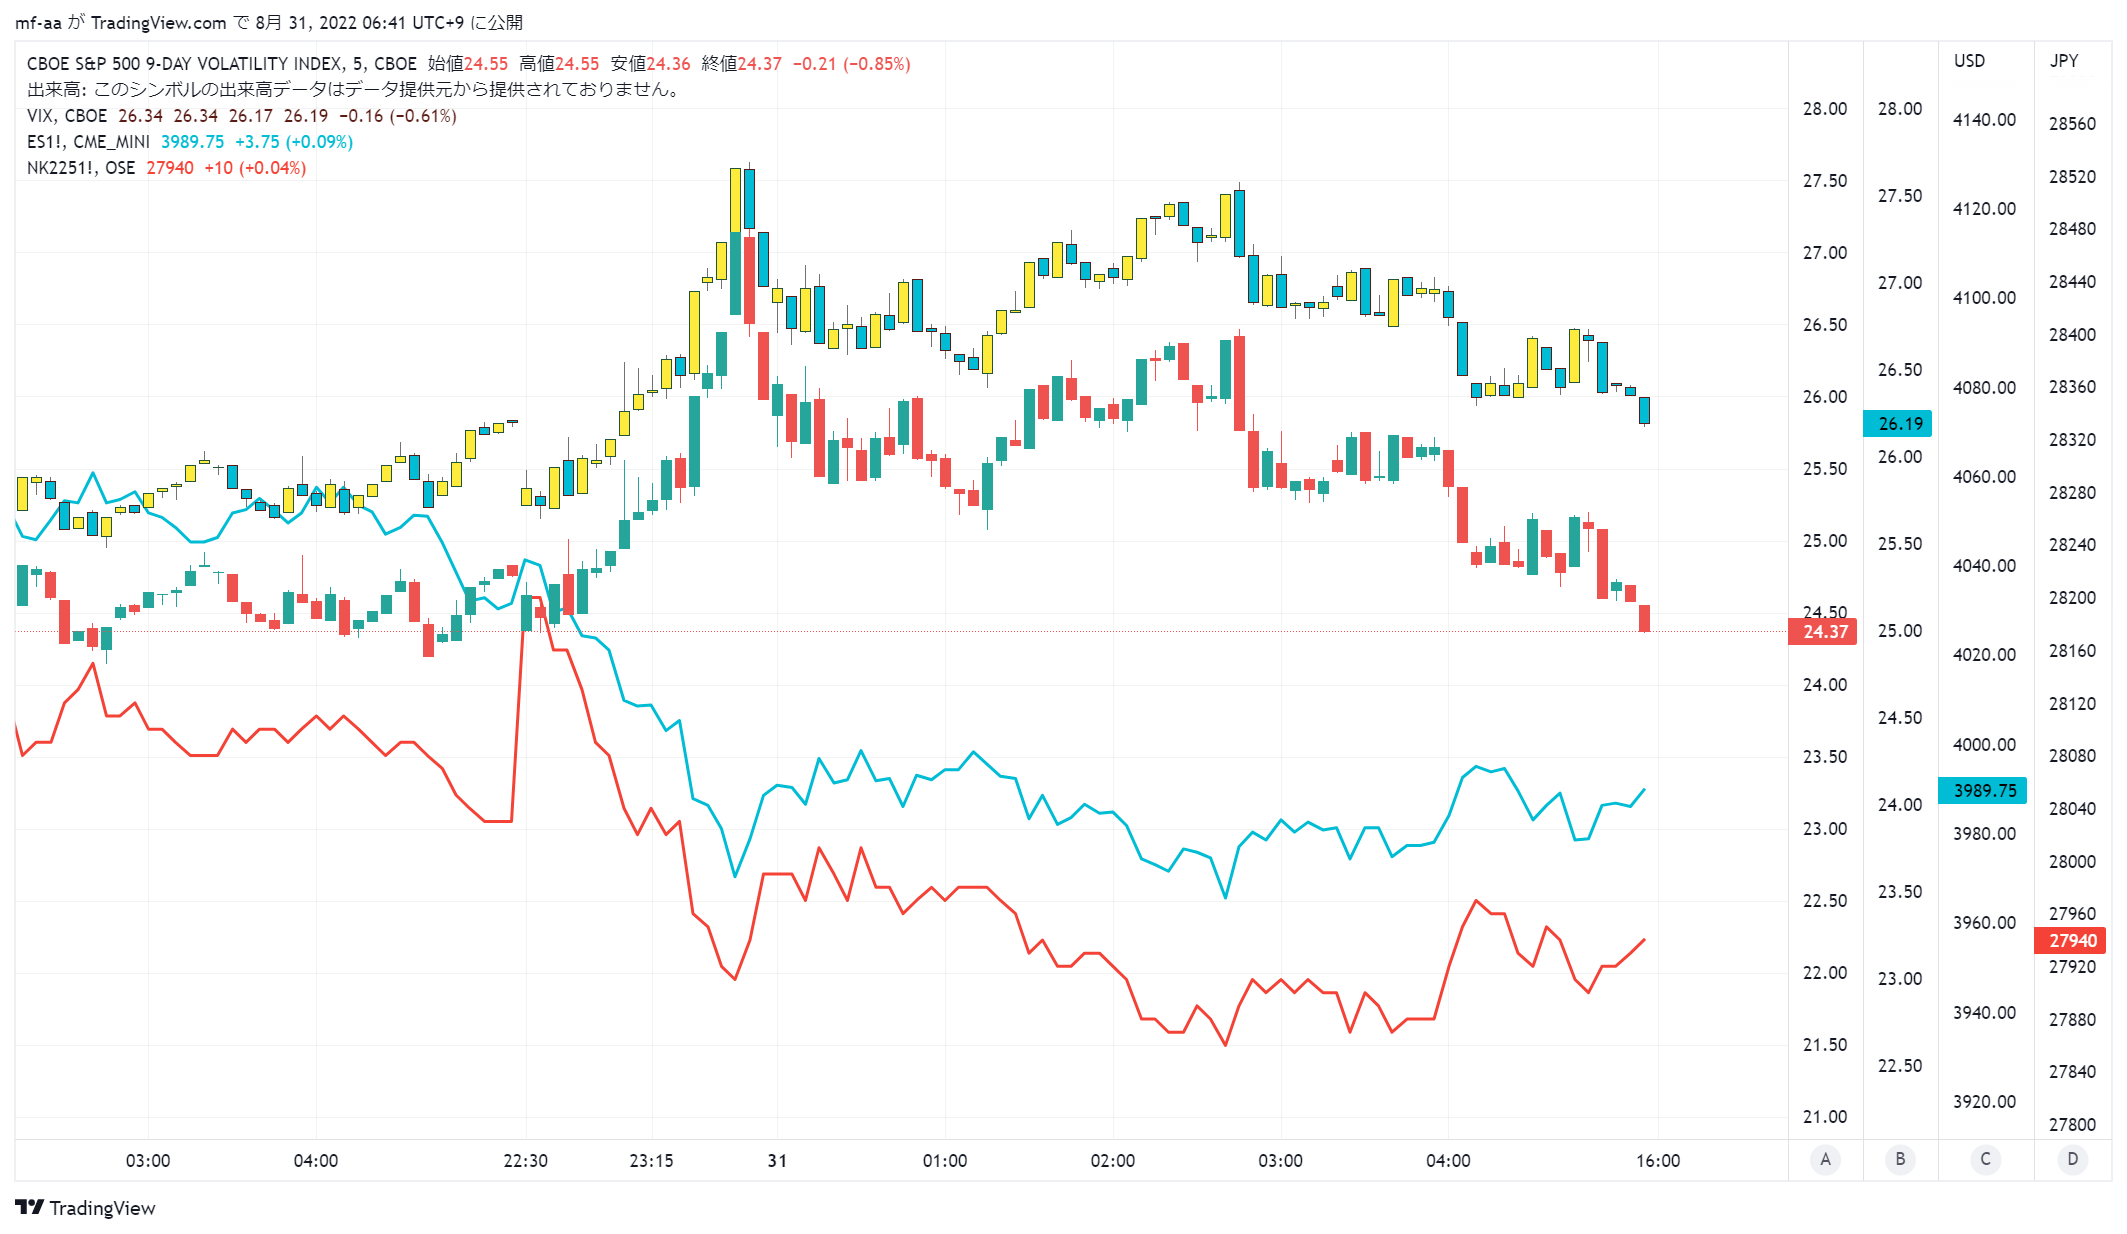The image size is (2127, 1234).
Task: Open the USD currency scale header
Action: click(x=1969, y=61)
